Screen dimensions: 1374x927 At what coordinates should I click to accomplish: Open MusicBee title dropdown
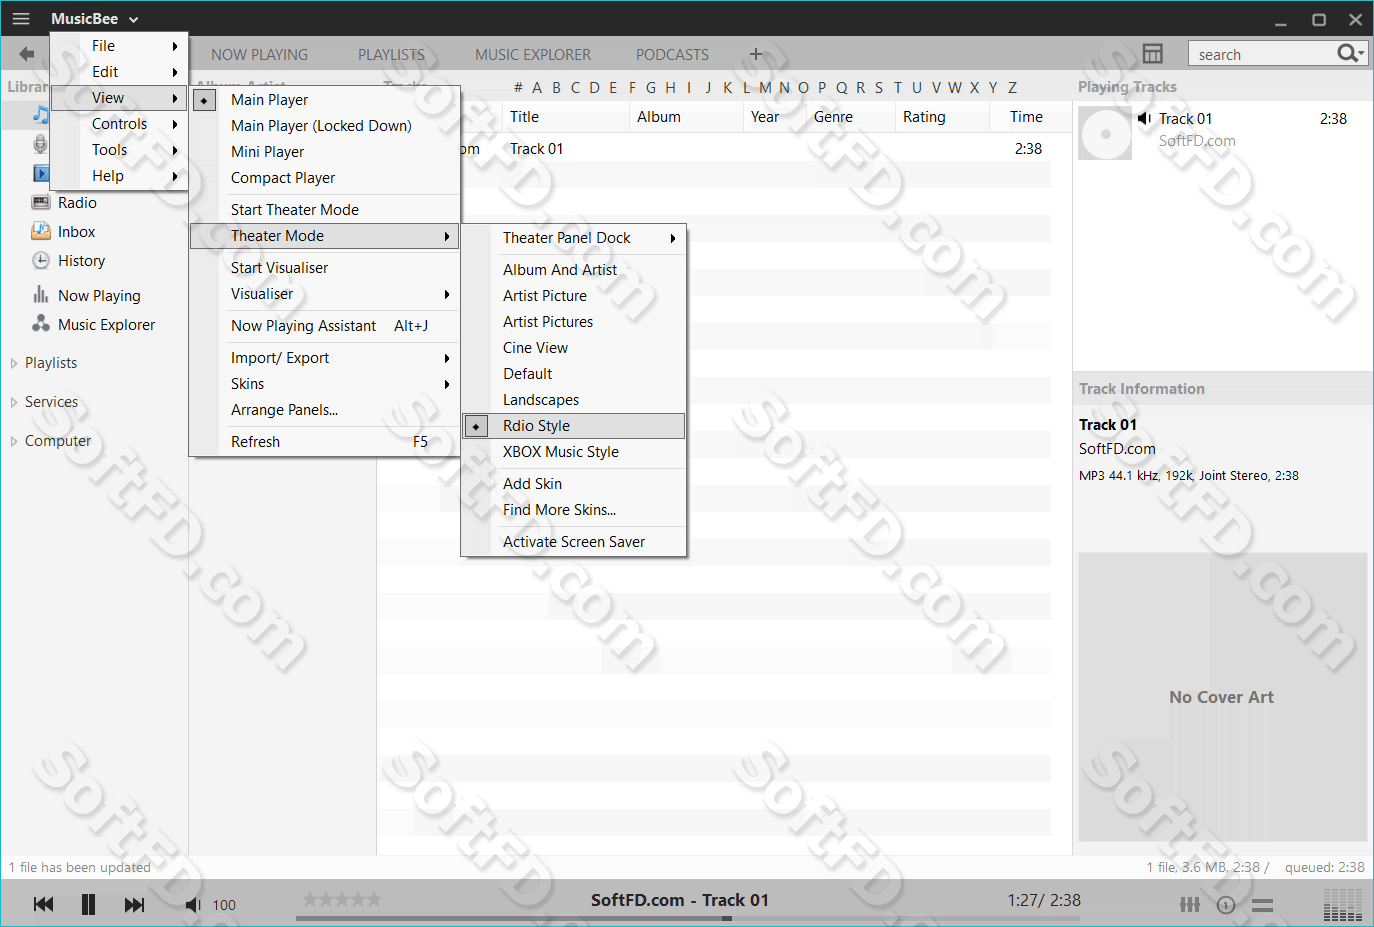[x=95, y=18]
